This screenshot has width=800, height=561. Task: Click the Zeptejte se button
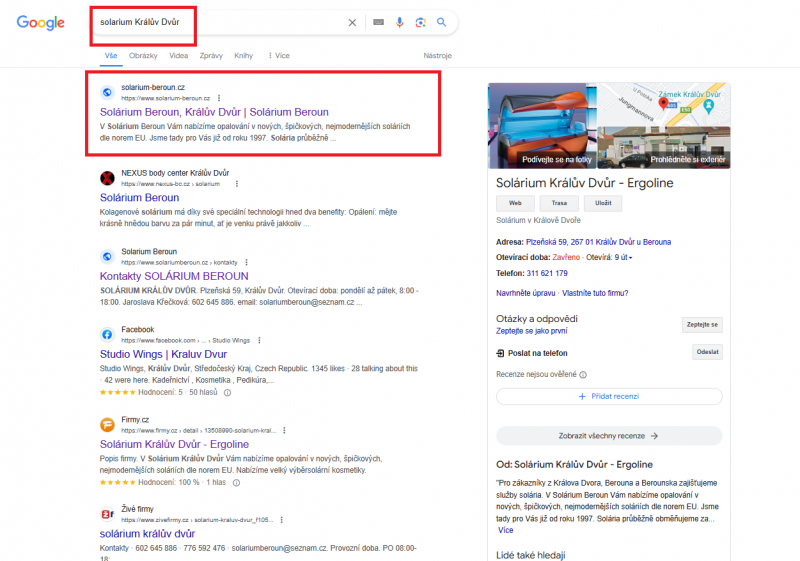[702, 325]
